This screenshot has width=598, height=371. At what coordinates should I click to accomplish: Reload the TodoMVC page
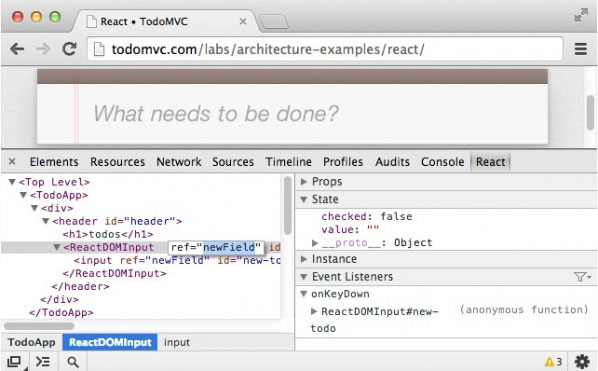pyautogui.click(x=69, y=49)
